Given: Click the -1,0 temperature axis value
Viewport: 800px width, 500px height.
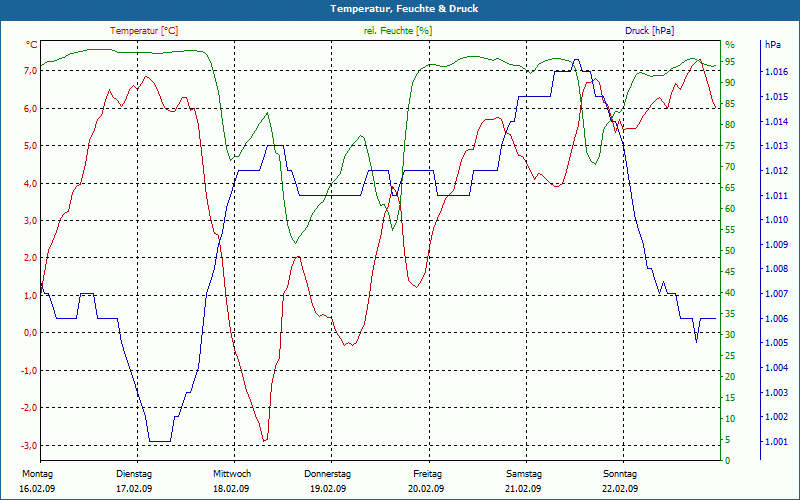Looking at the screenshot, I should (29, 370).
